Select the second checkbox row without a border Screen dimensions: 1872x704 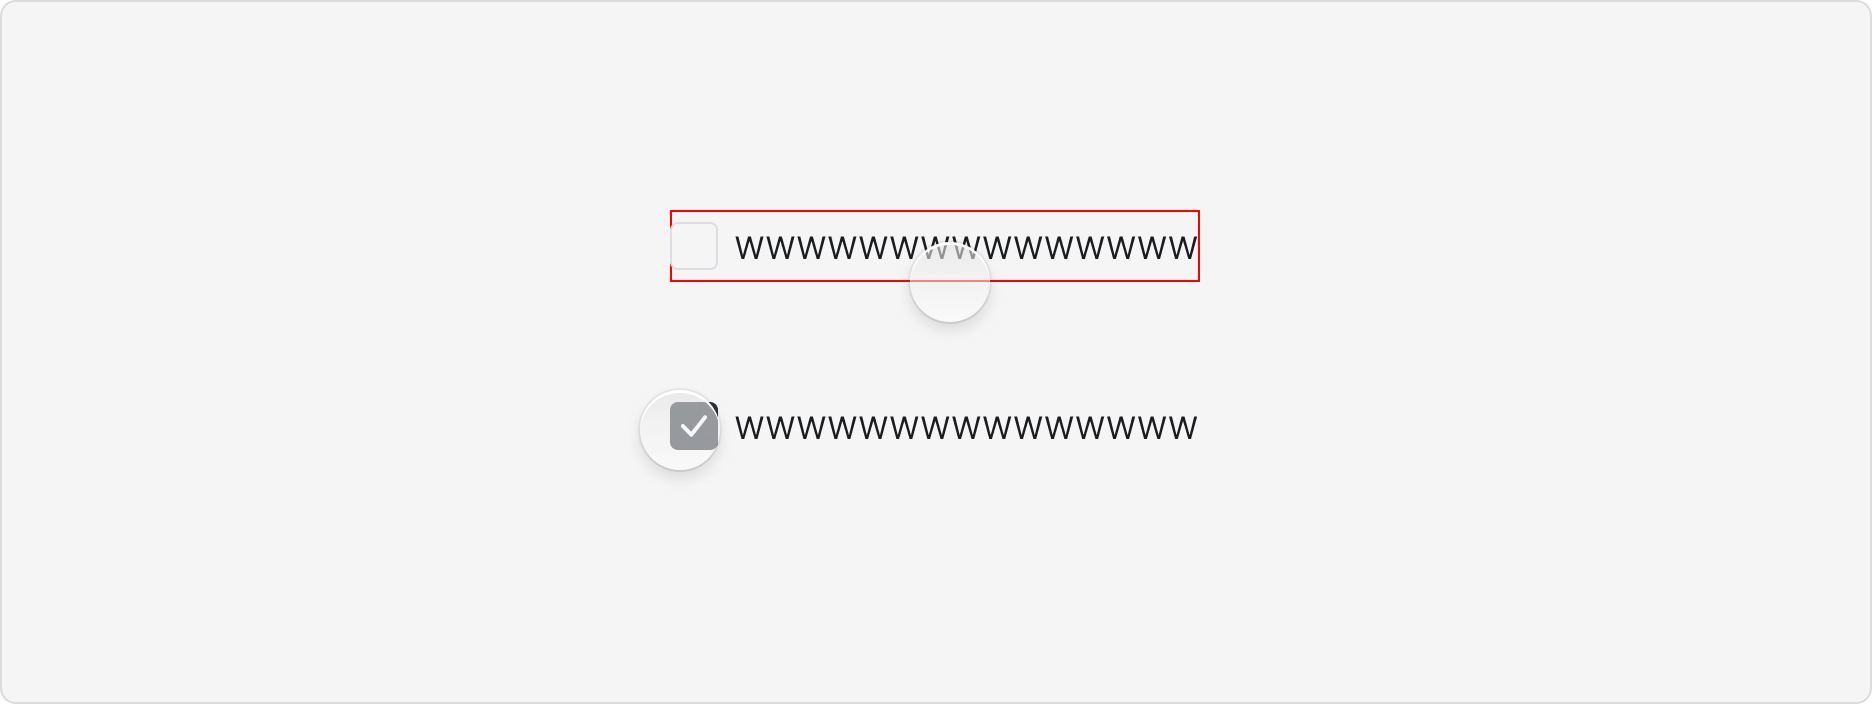(935, 426)
